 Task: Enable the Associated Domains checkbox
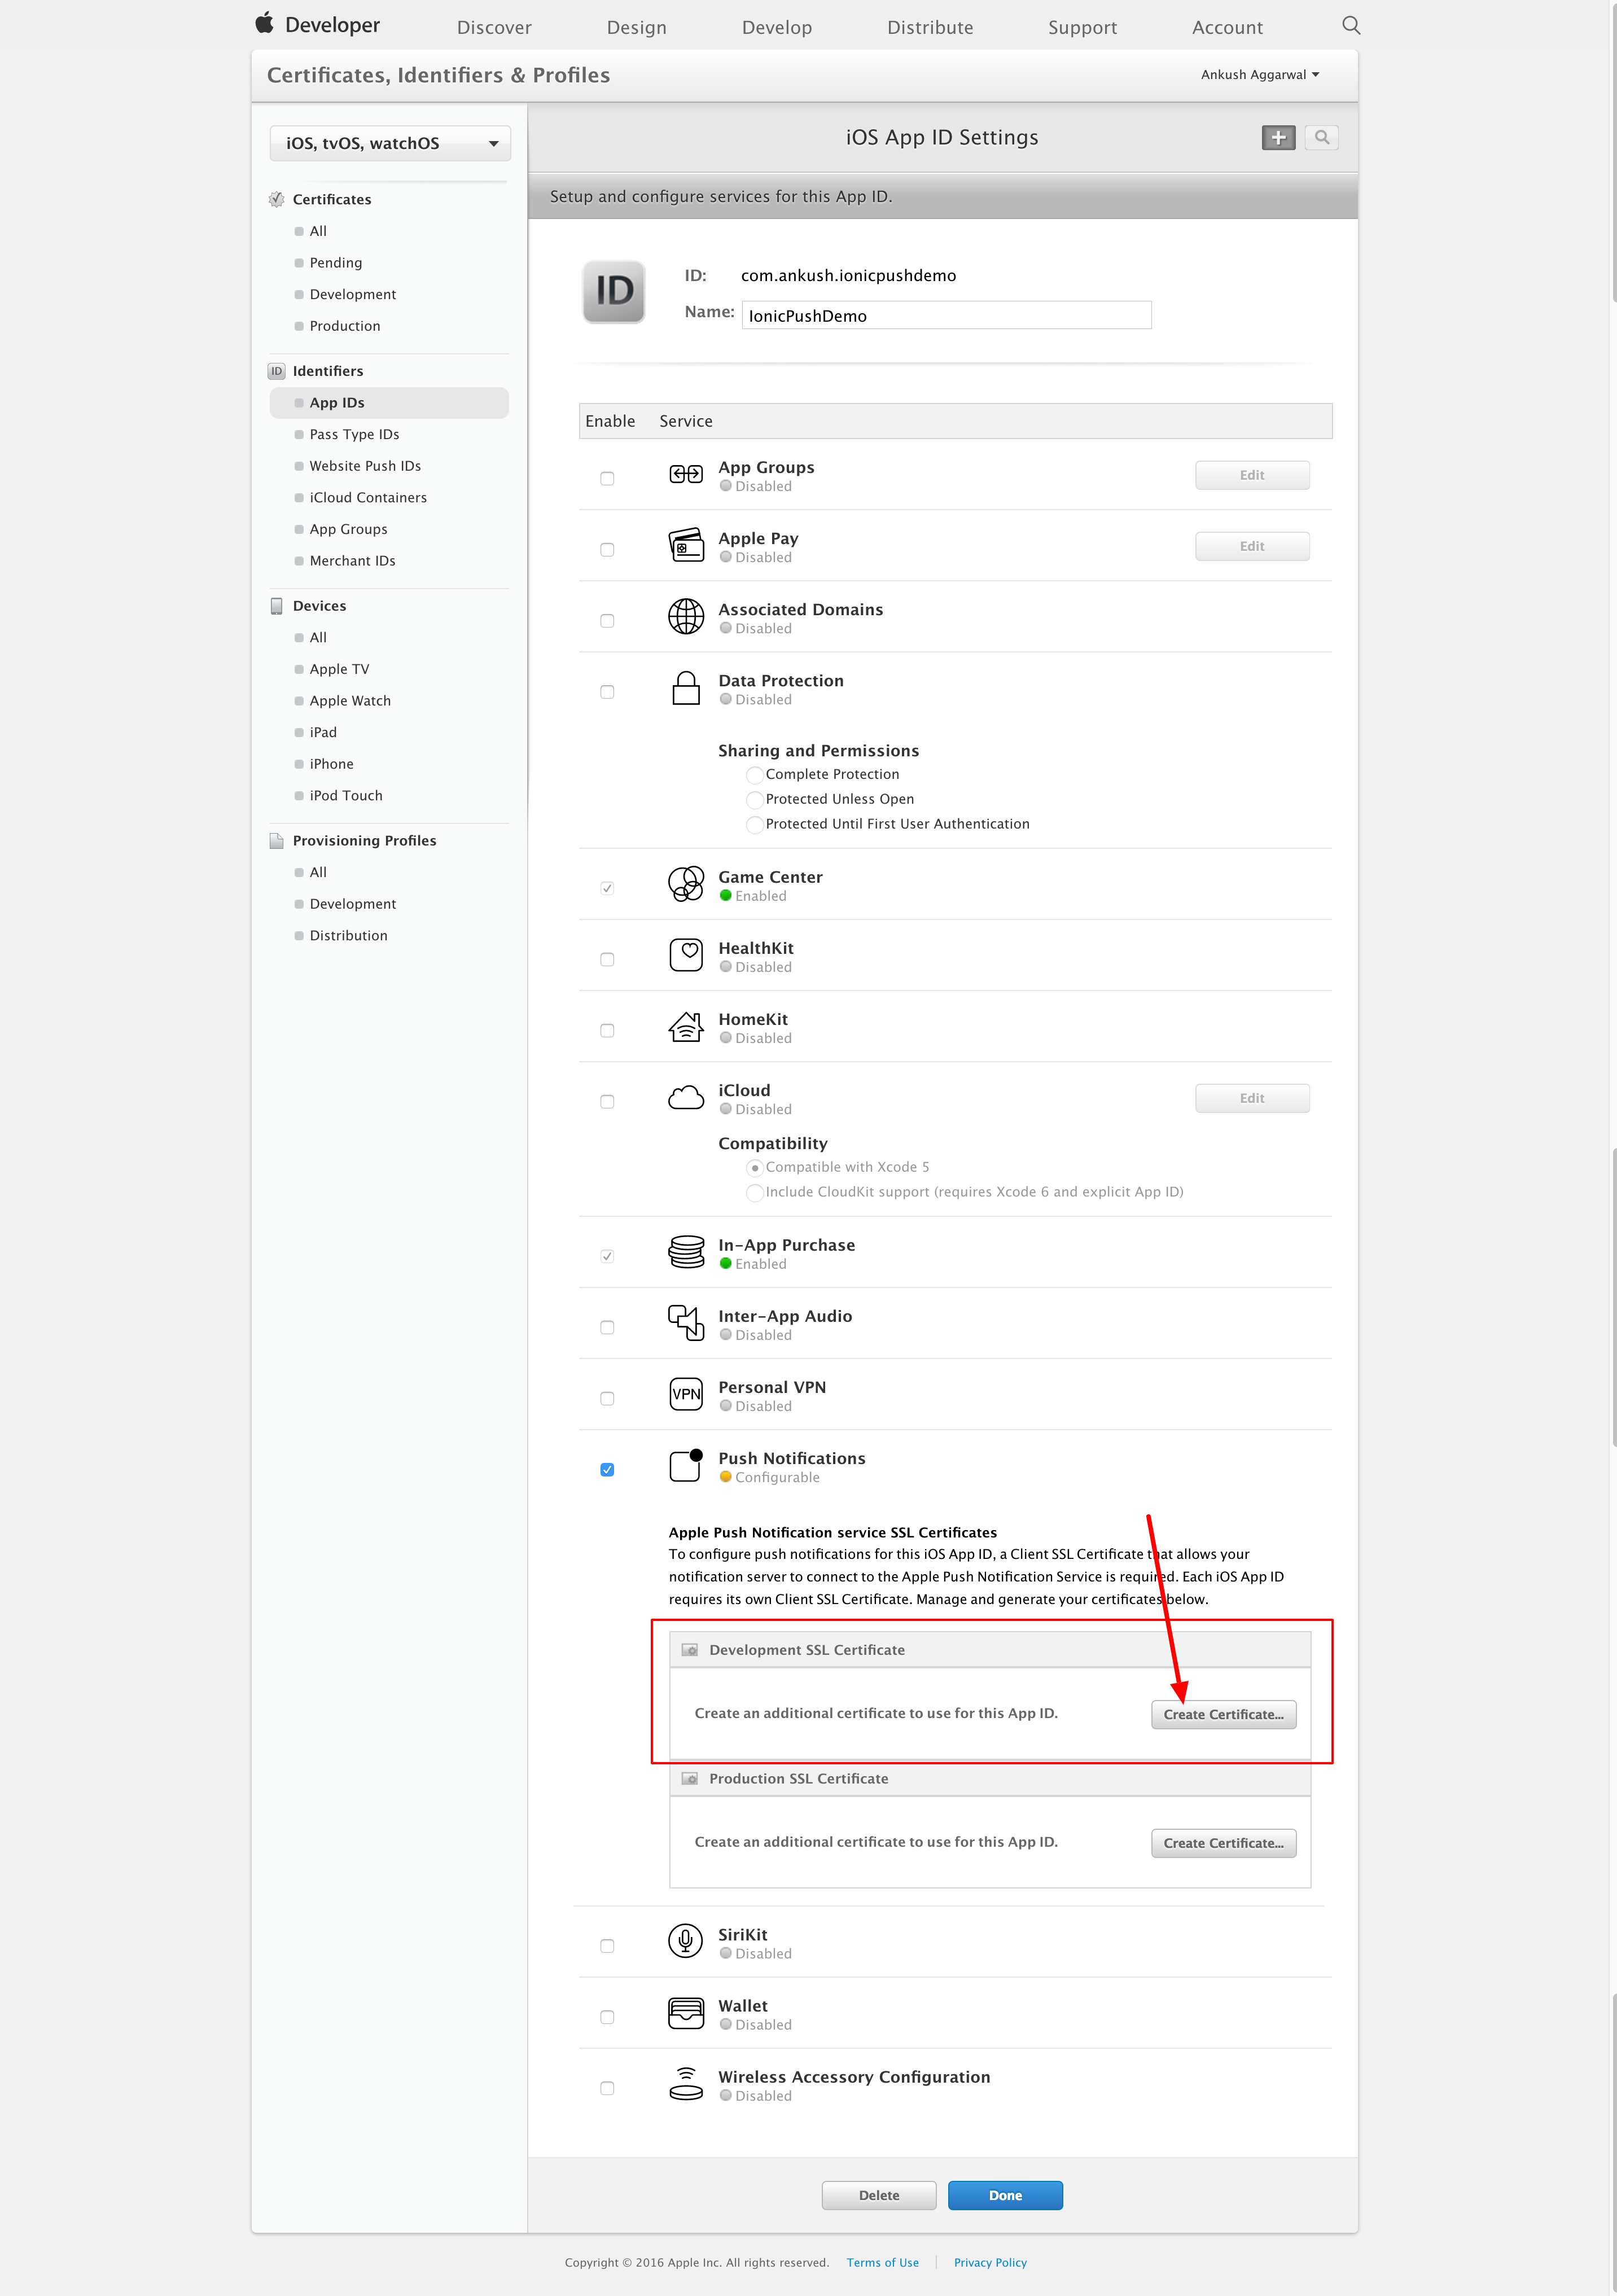click(607, 621)
